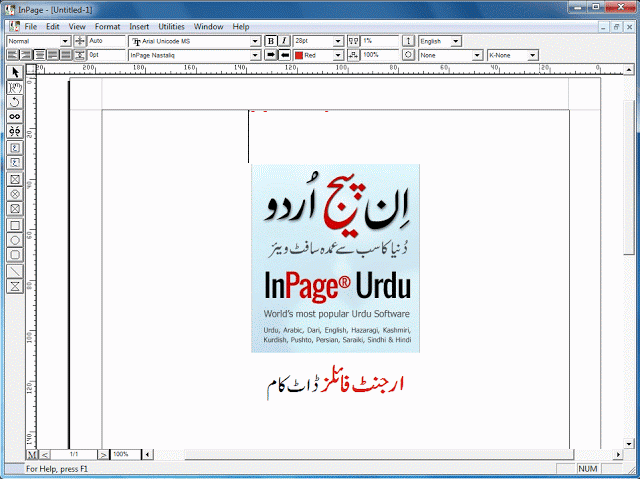
Task: Open the 28pt font size dropdown
Action: pos(338,41)
